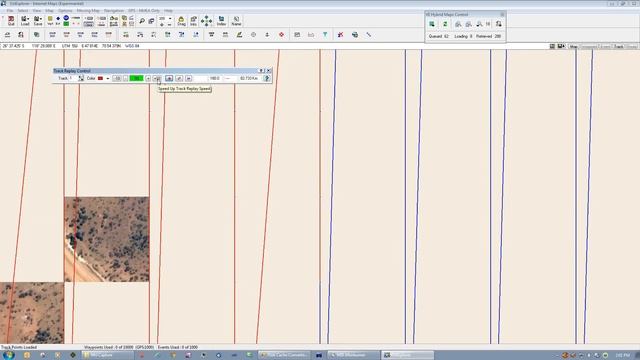
Task: Open the Options menu
Action: tap(65, 11)
